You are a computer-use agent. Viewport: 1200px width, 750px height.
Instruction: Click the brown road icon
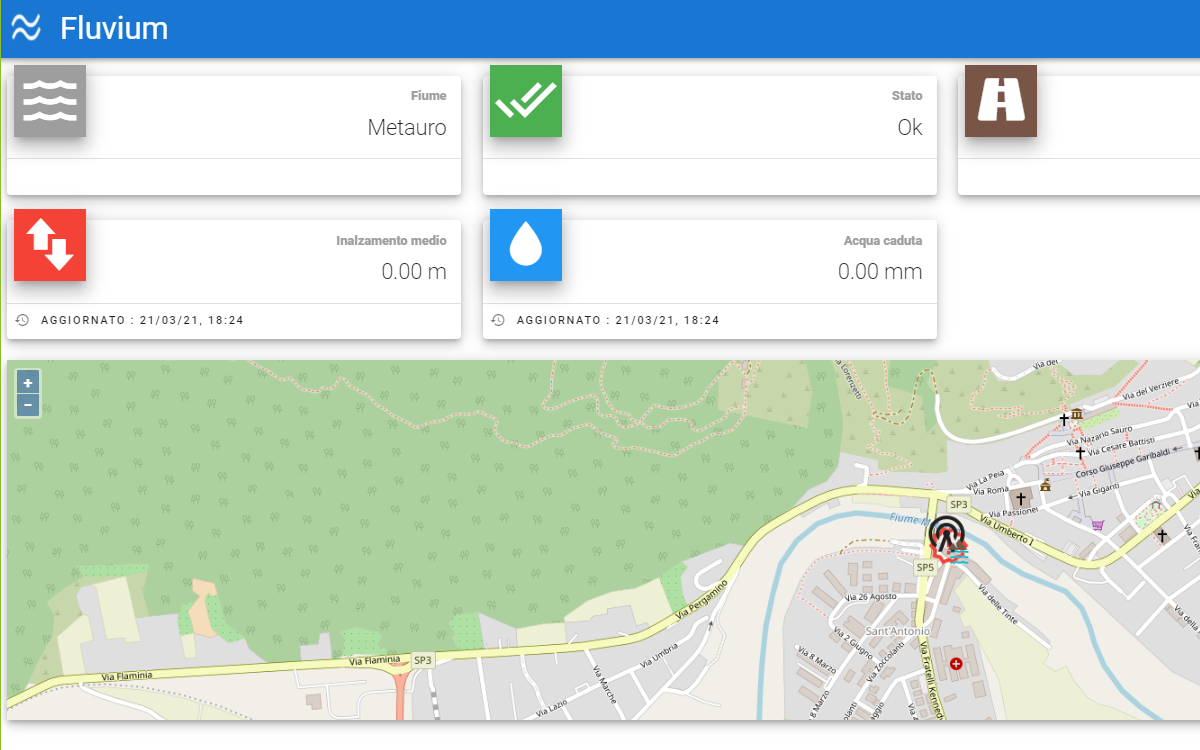click(1001, 101)
